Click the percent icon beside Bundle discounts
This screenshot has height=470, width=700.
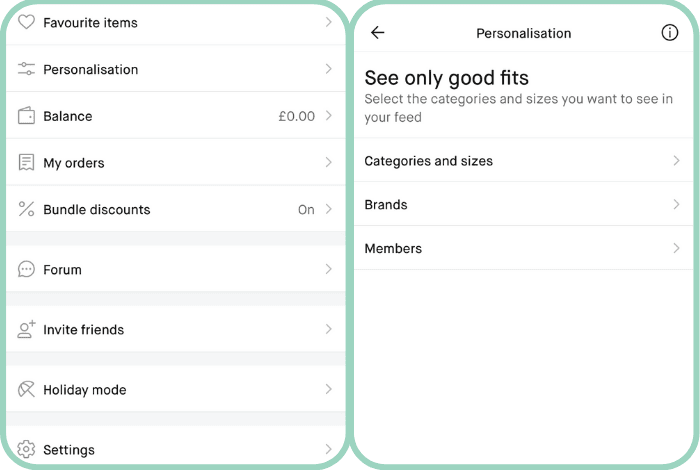27,210
